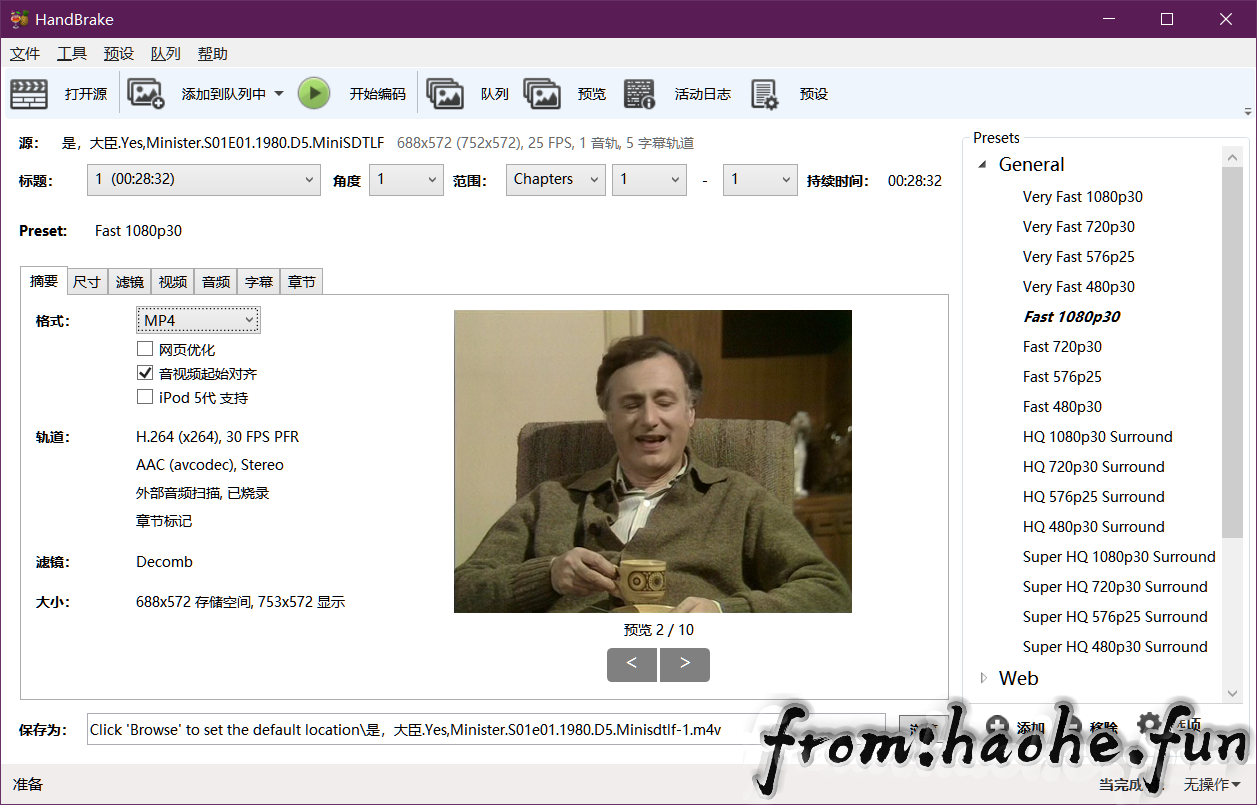Open the 无操作 when-done dropdown
Screen dimensions: 1257x805
pyautogui.click(x=1213, y=785)
